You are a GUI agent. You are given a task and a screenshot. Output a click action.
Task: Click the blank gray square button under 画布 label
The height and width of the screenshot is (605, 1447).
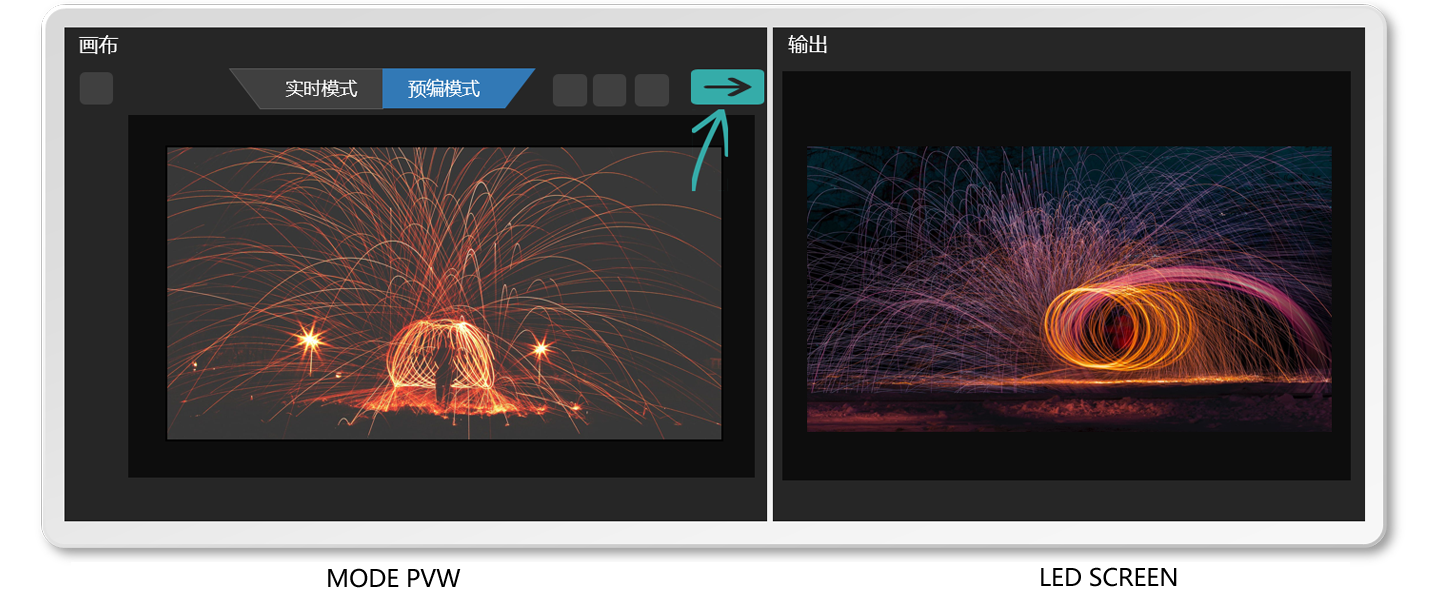[96, 88]
